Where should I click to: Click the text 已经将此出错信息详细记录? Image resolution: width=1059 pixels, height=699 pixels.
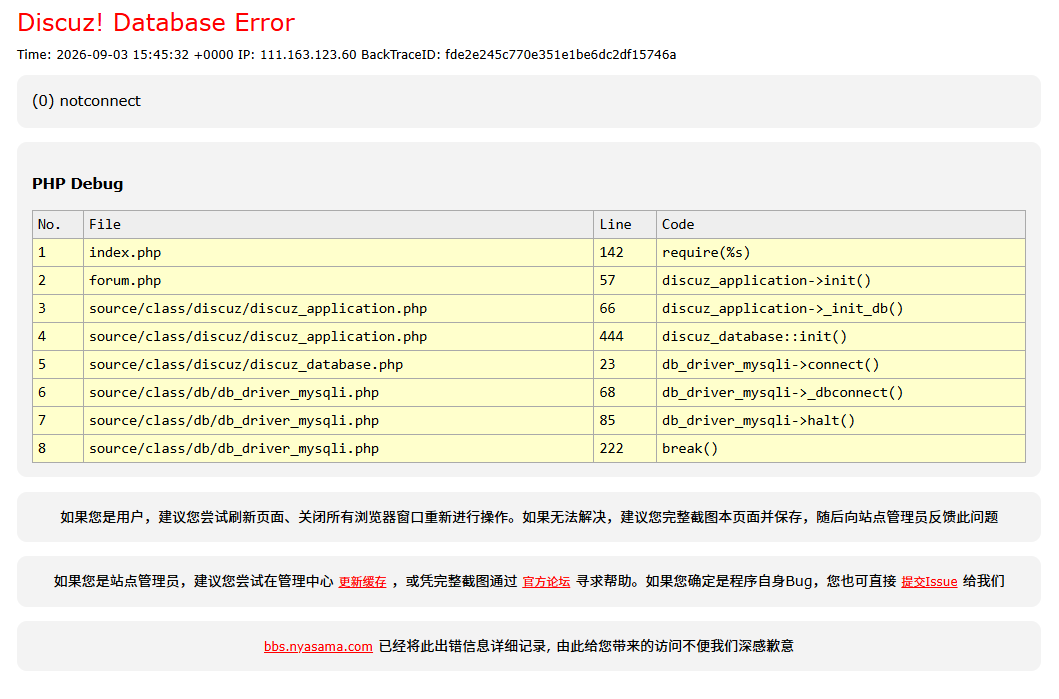click(x=465, y=646)
